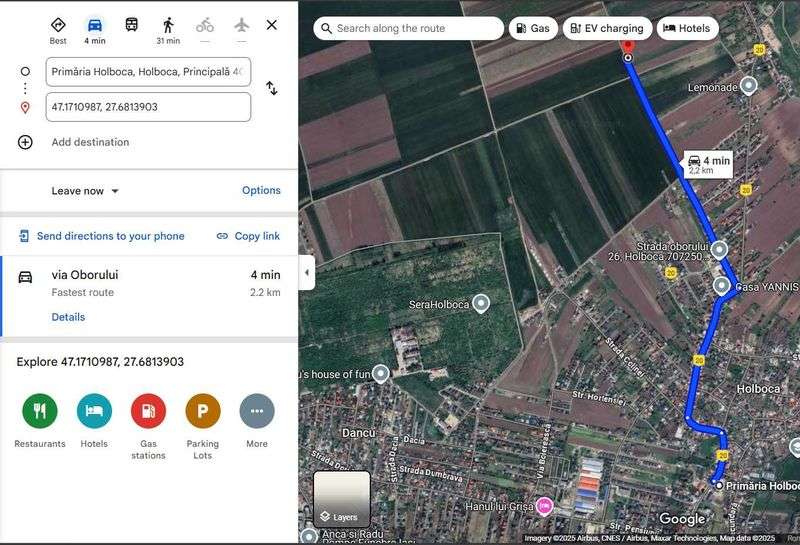Viewport: 800px width, 545px height.
Task: Select Best travel mode icon
Action: (x=58, y=25)
